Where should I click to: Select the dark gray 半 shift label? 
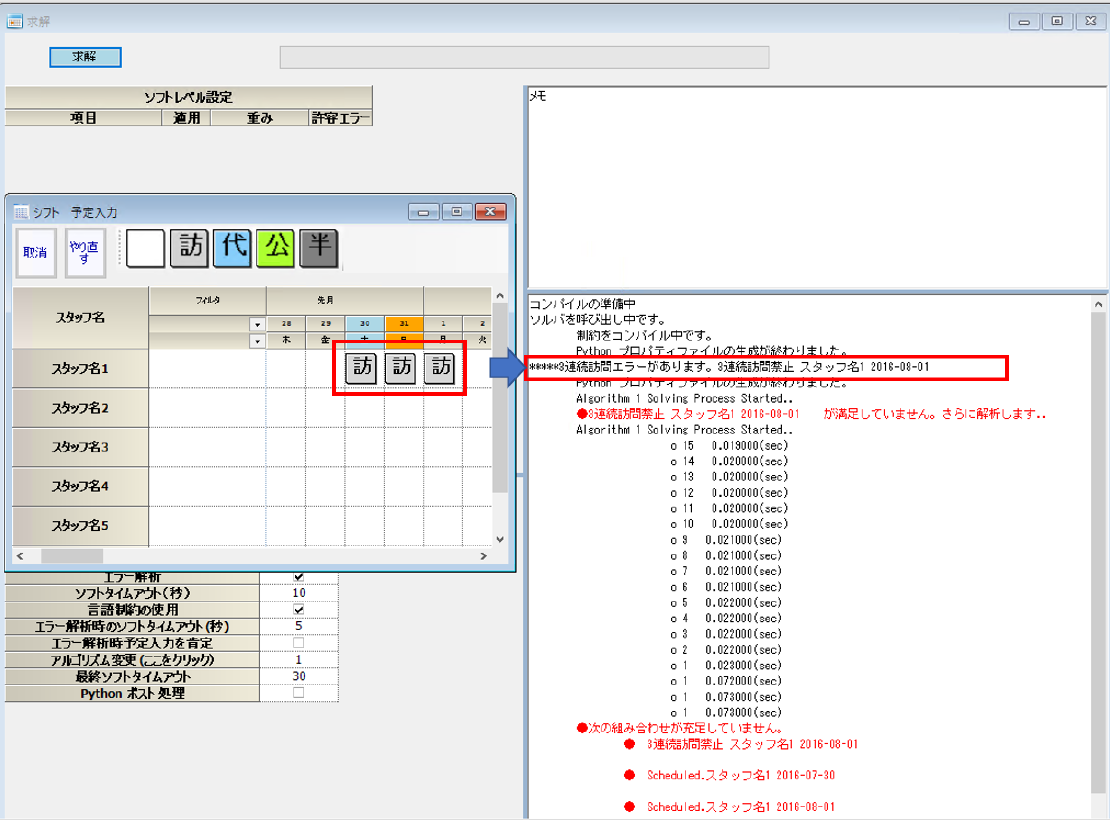pyautogui.click(x=319, y=249)
